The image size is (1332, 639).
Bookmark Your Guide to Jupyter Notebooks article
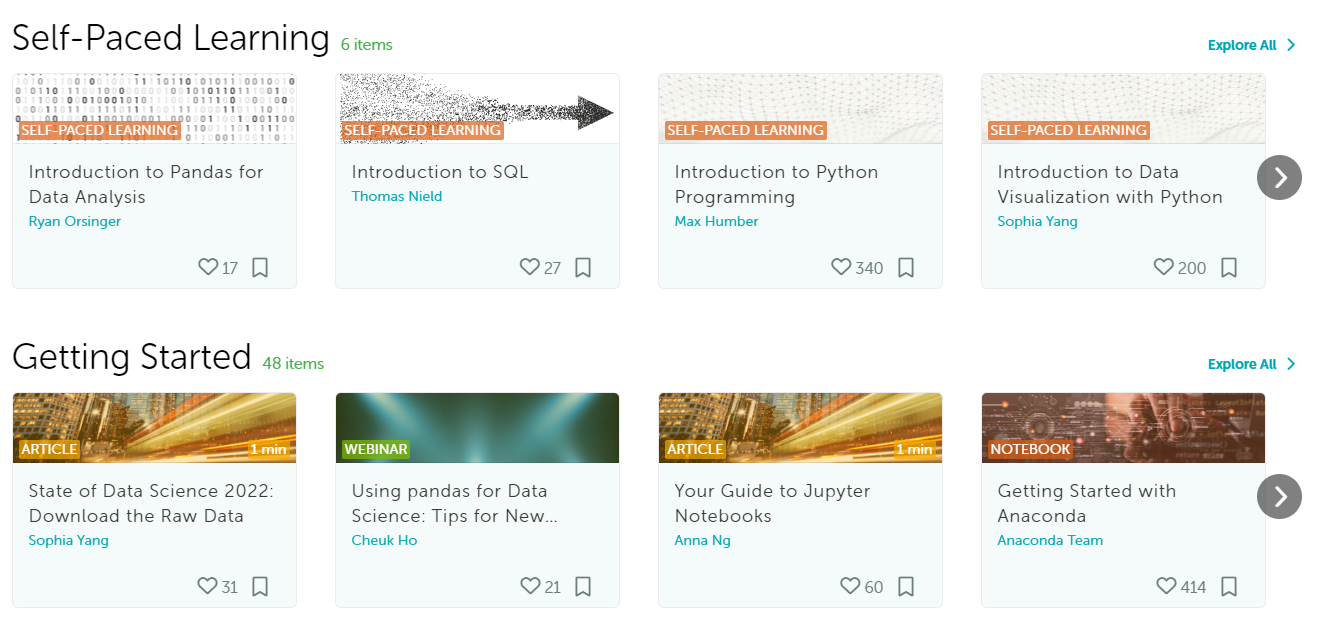[x=906, y=587]
